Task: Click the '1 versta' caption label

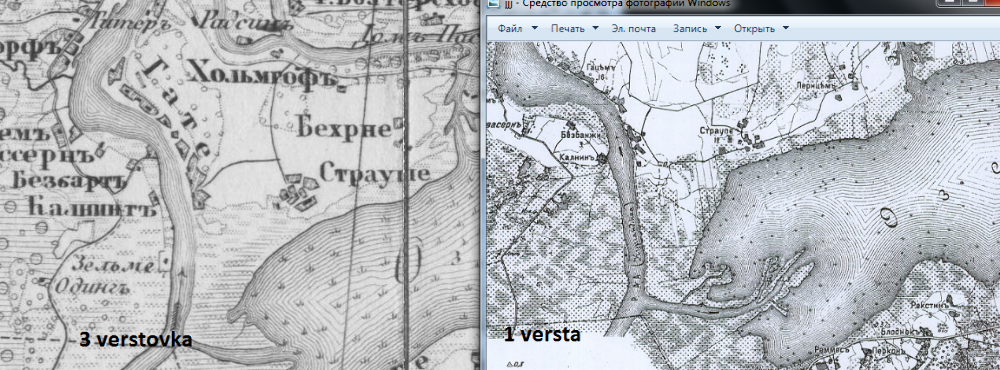Action: pos(542,334)
